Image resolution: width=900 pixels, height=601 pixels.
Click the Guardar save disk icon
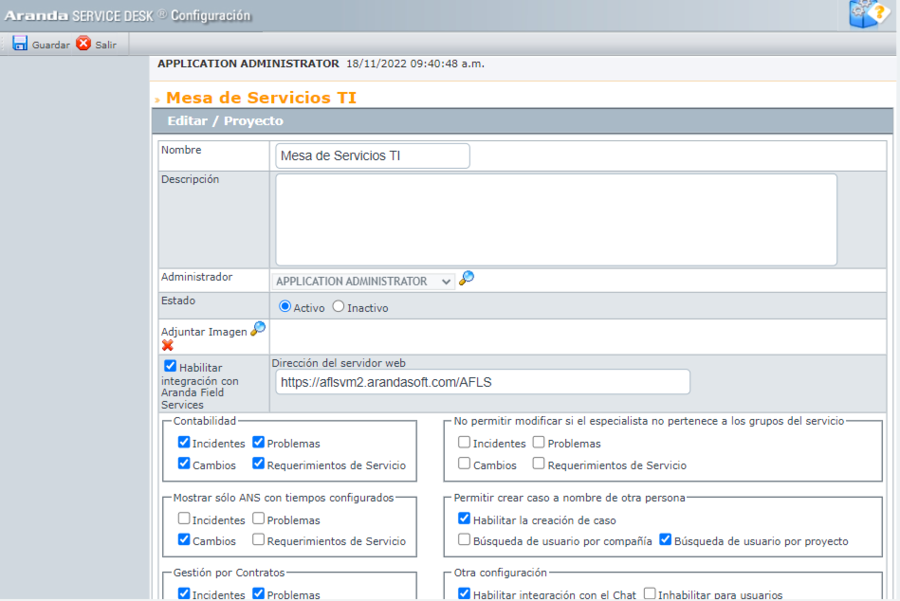(20, 44)
